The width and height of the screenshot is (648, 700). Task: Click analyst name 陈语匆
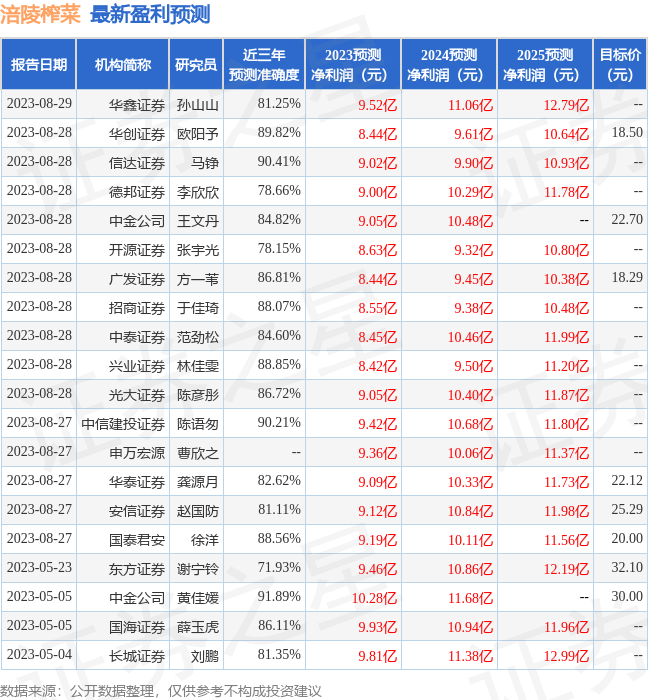point(198,424)
